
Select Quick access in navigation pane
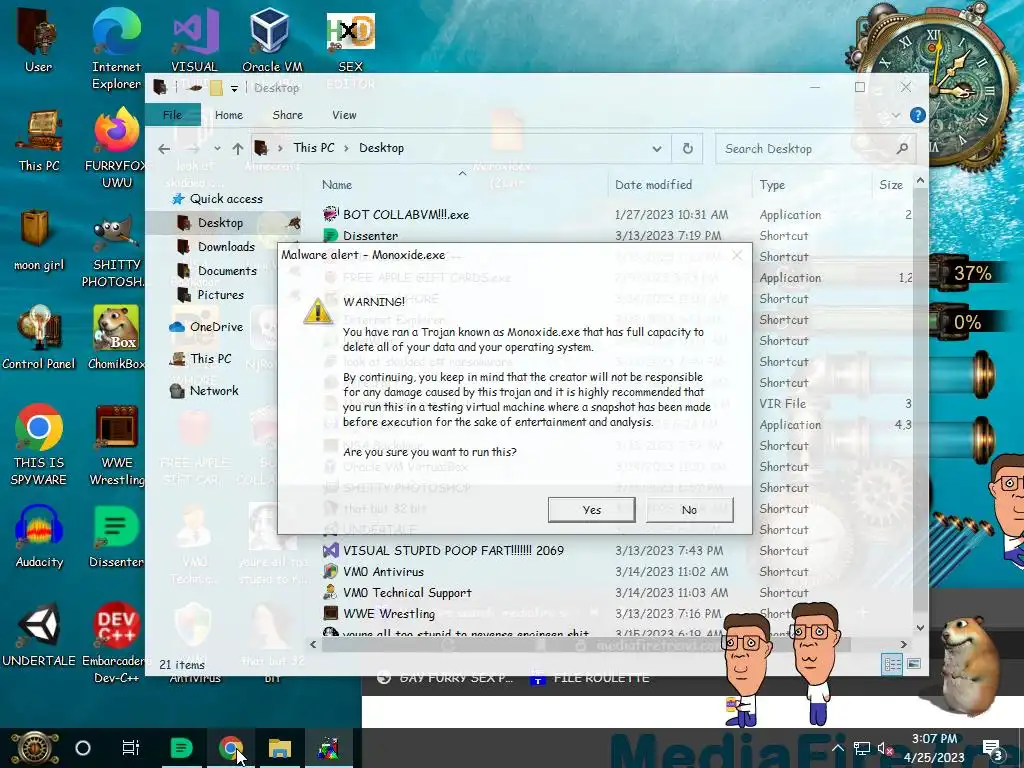point(225,199)
